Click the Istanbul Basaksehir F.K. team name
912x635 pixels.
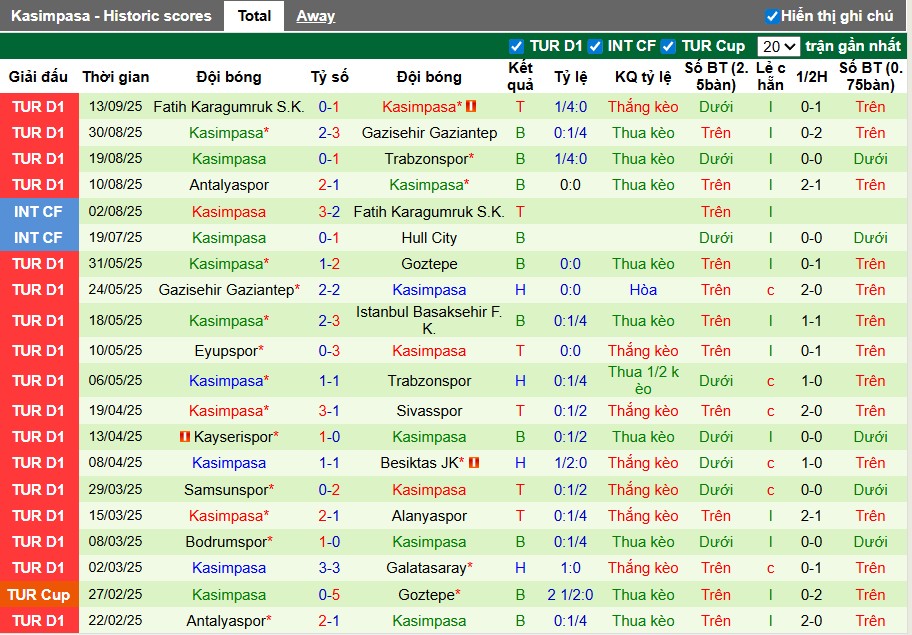429,320
